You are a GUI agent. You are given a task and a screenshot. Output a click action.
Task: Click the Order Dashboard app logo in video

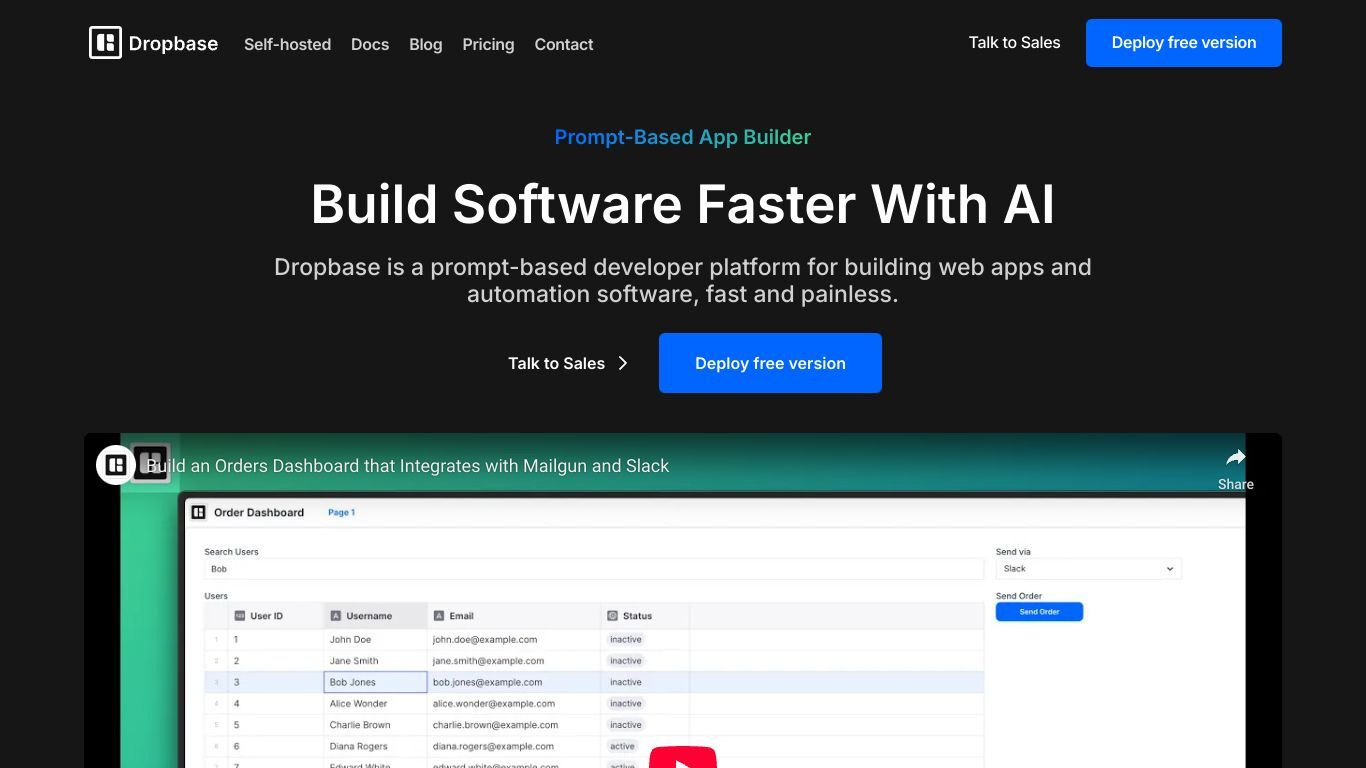198,512
